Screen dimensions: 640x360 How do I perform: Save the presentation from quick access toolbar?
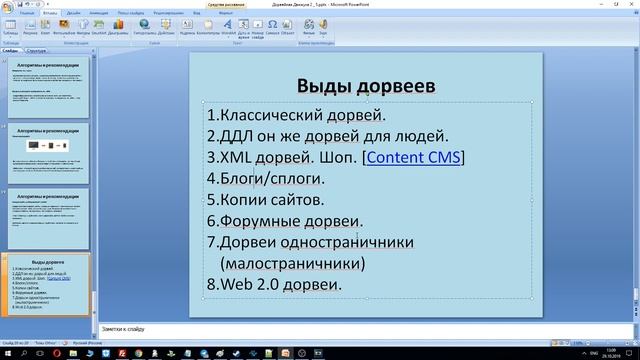20,4
